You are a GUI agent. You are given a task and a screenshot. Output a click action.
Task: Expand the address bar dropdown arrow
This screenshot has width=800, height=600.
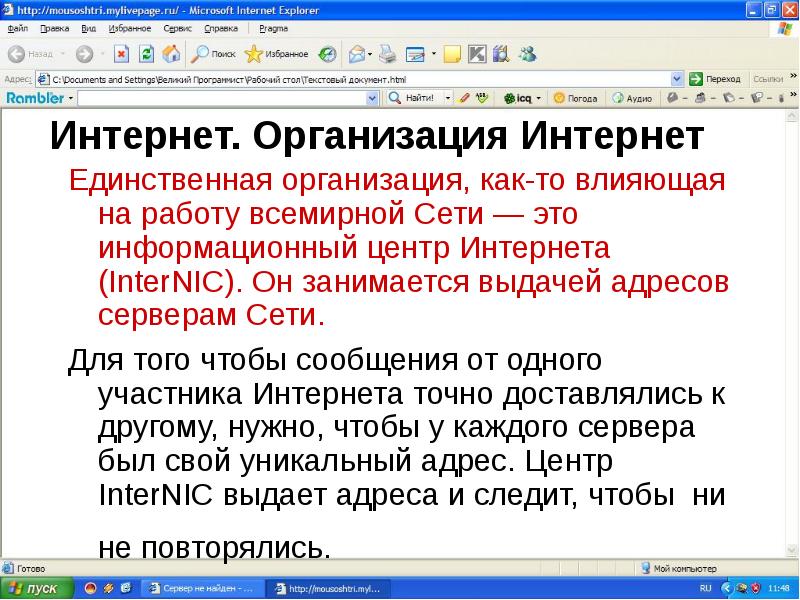click(677, 78)
